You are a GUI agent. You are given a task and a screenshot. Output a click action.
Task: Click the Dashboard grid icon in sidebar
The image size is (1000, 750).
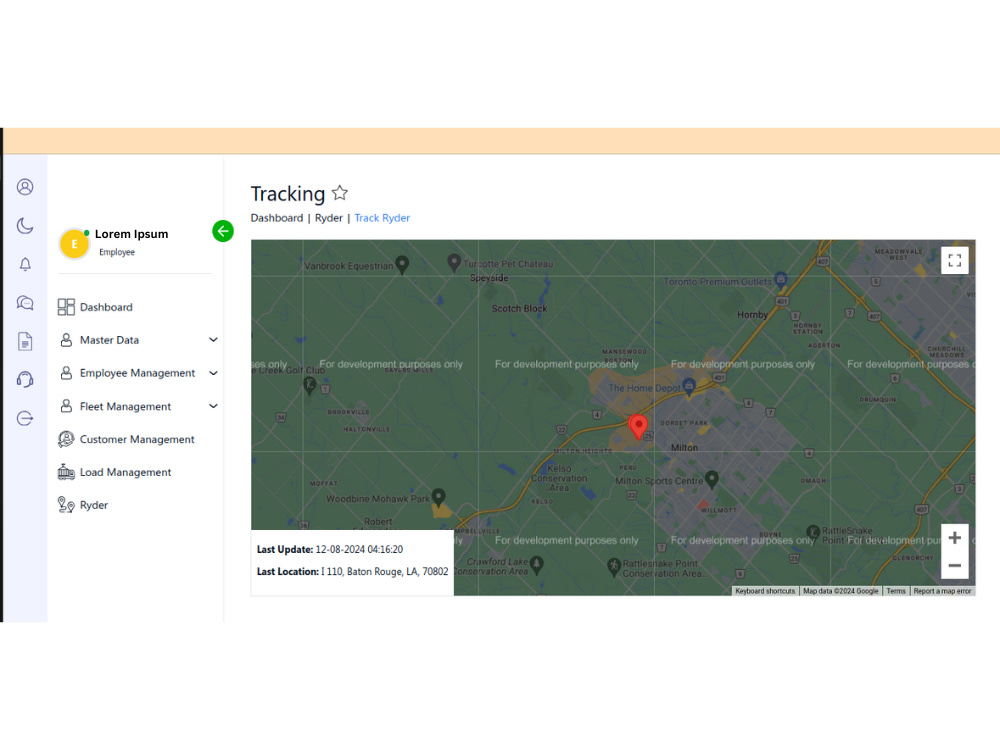pos(66,307)
